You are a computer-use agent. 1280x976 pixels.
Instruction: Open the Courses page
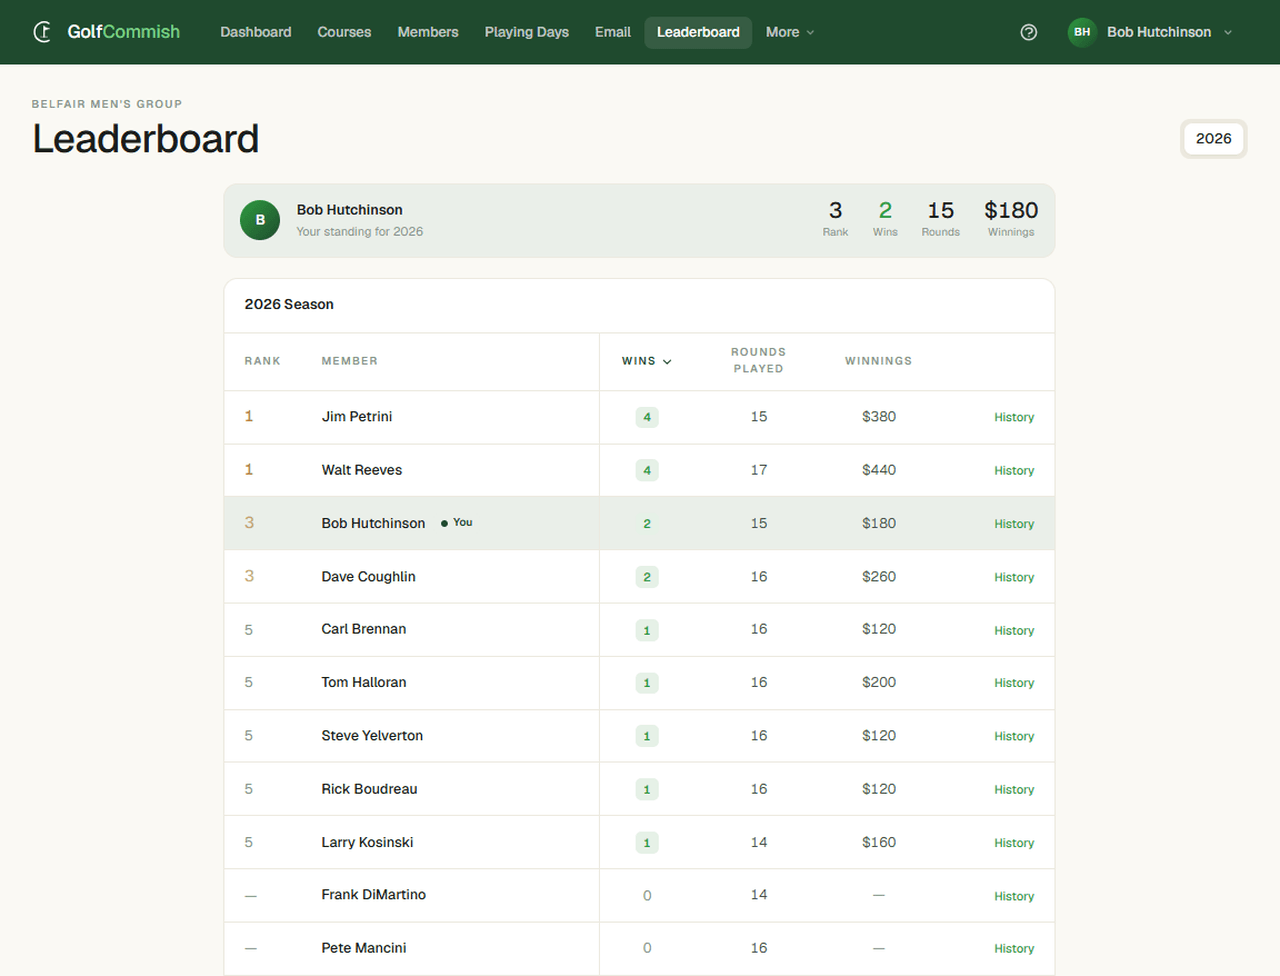click(344, 32)
